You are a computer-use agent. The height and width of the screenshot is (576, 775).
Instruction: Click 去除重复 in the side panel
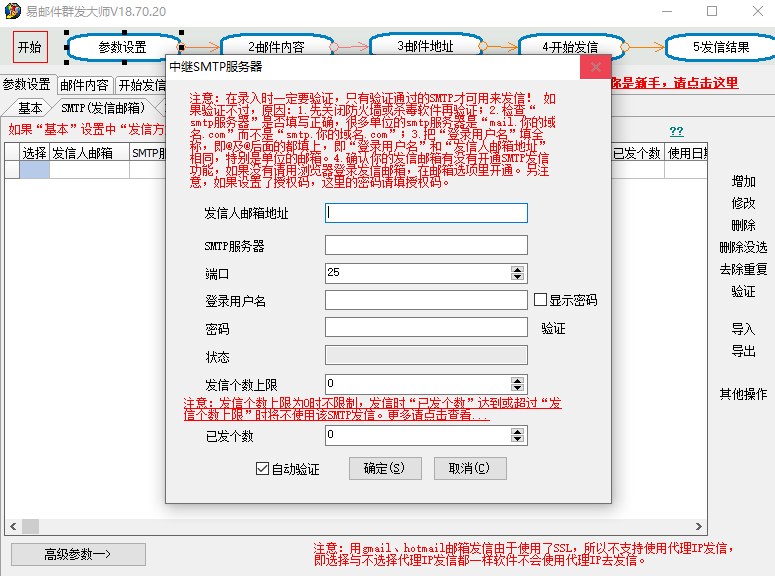(x=743, y=269)
